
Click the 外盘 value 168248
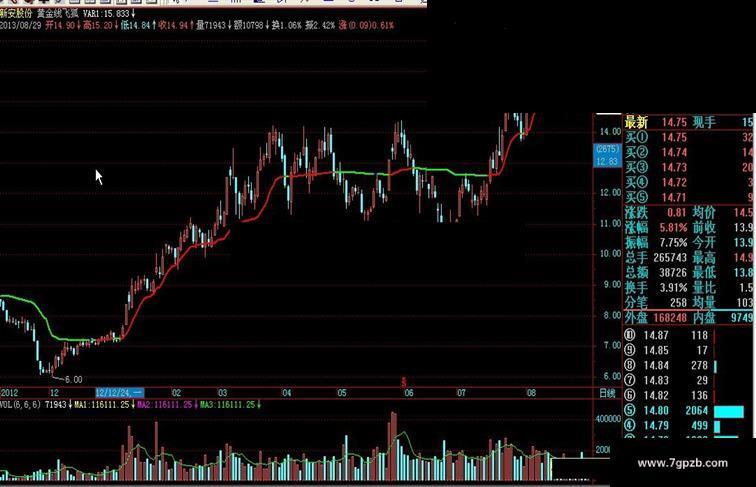(670, 318)
